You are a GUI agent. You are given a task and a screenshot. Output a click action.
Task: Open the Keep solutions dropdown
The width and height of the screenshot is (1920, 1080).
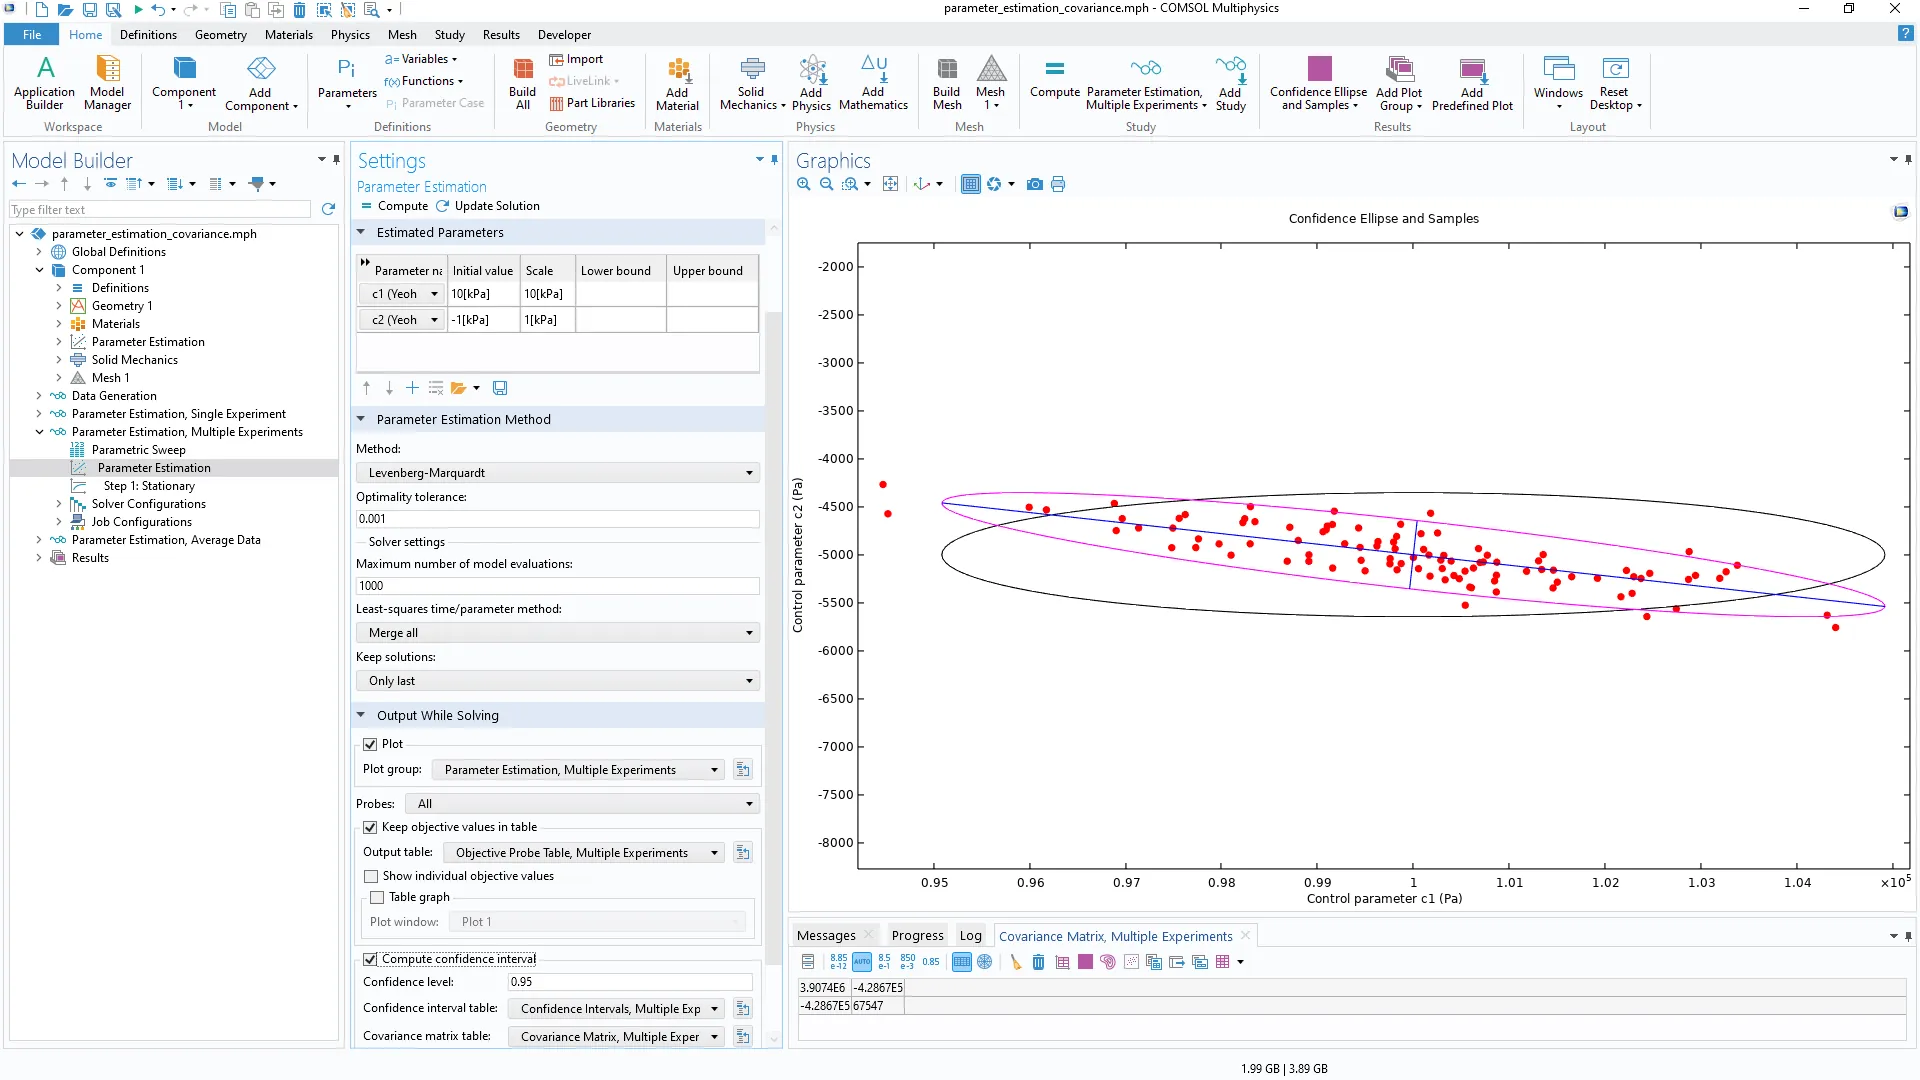[557, 681]
